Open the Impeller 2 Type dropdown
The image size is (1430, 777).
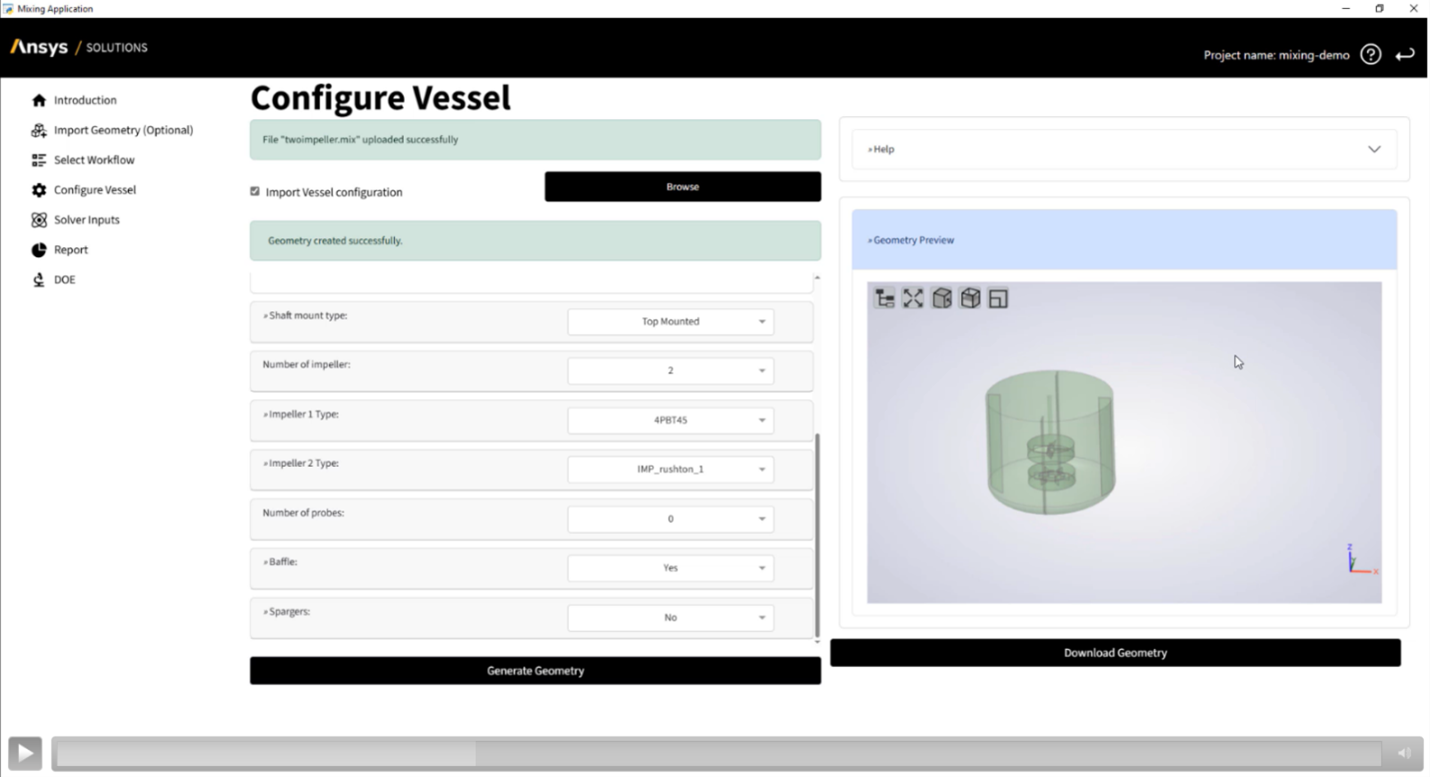670,469
